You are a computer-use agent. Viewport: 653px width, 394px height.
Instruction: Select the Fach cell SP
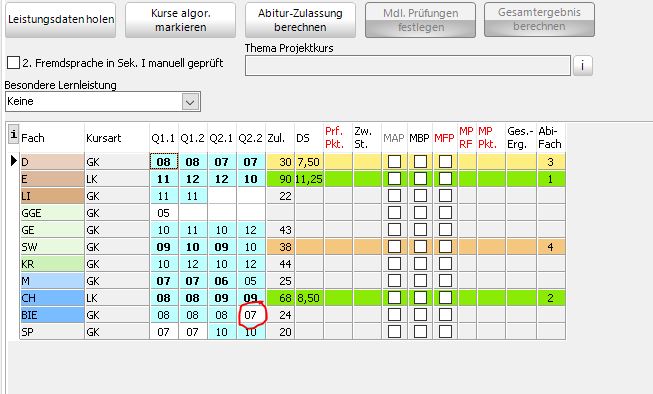[x=52, y=332]
